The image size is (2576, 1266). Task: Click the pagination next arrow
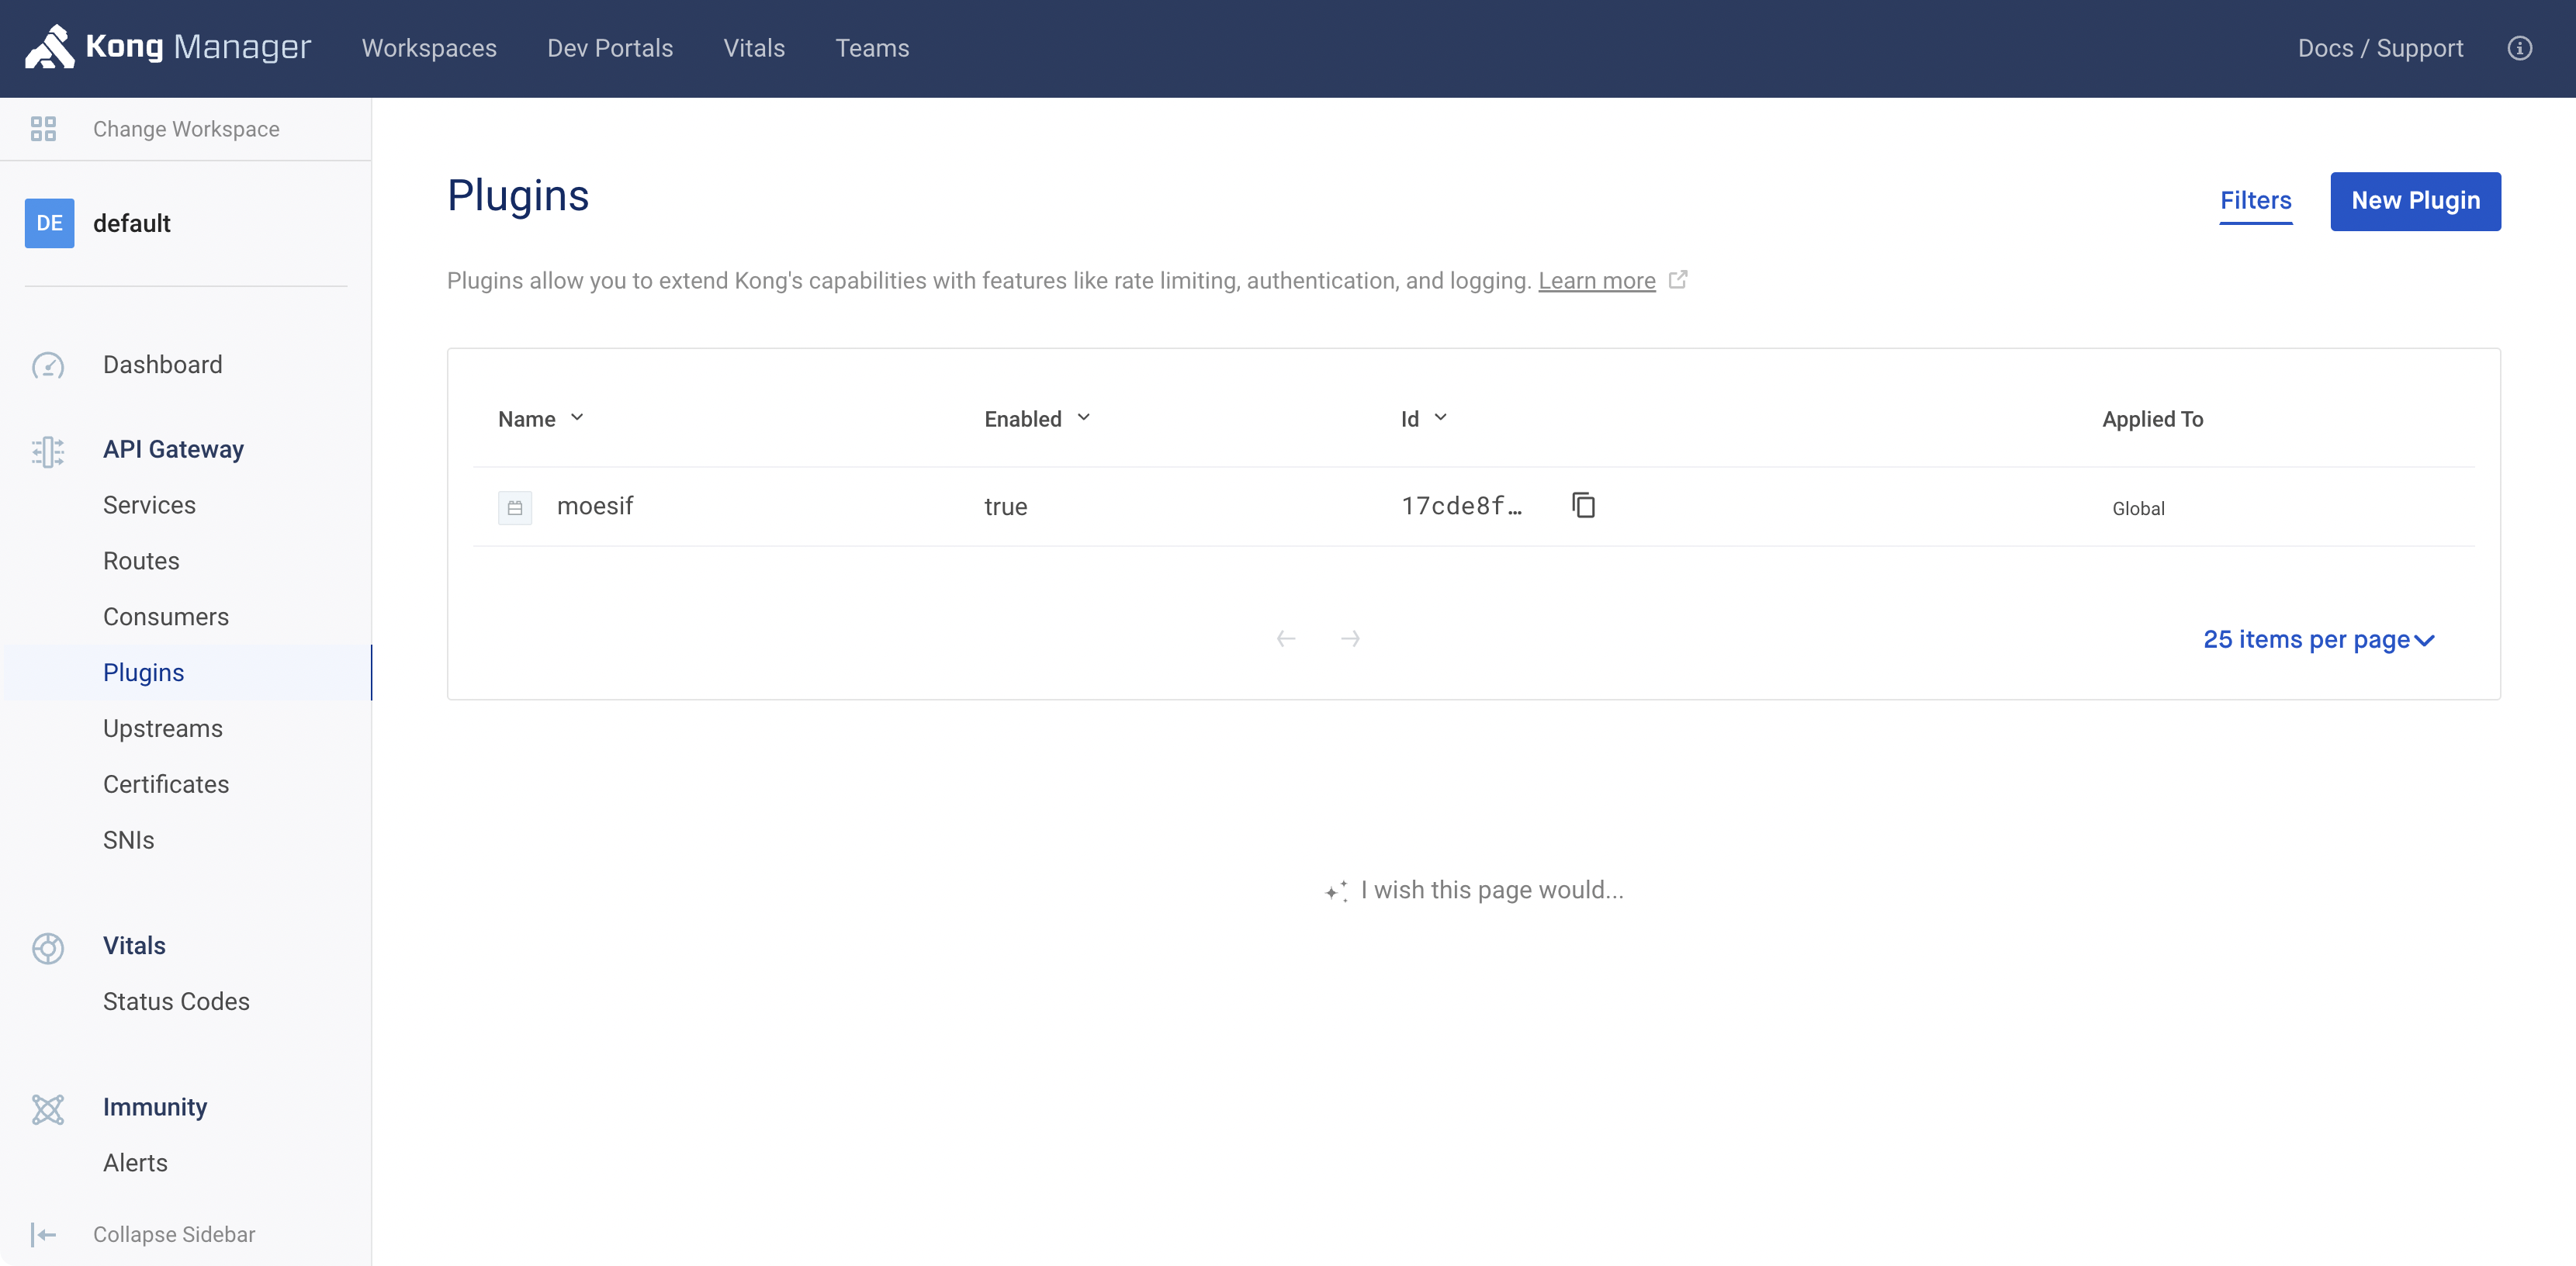(x=1350, y=638)
